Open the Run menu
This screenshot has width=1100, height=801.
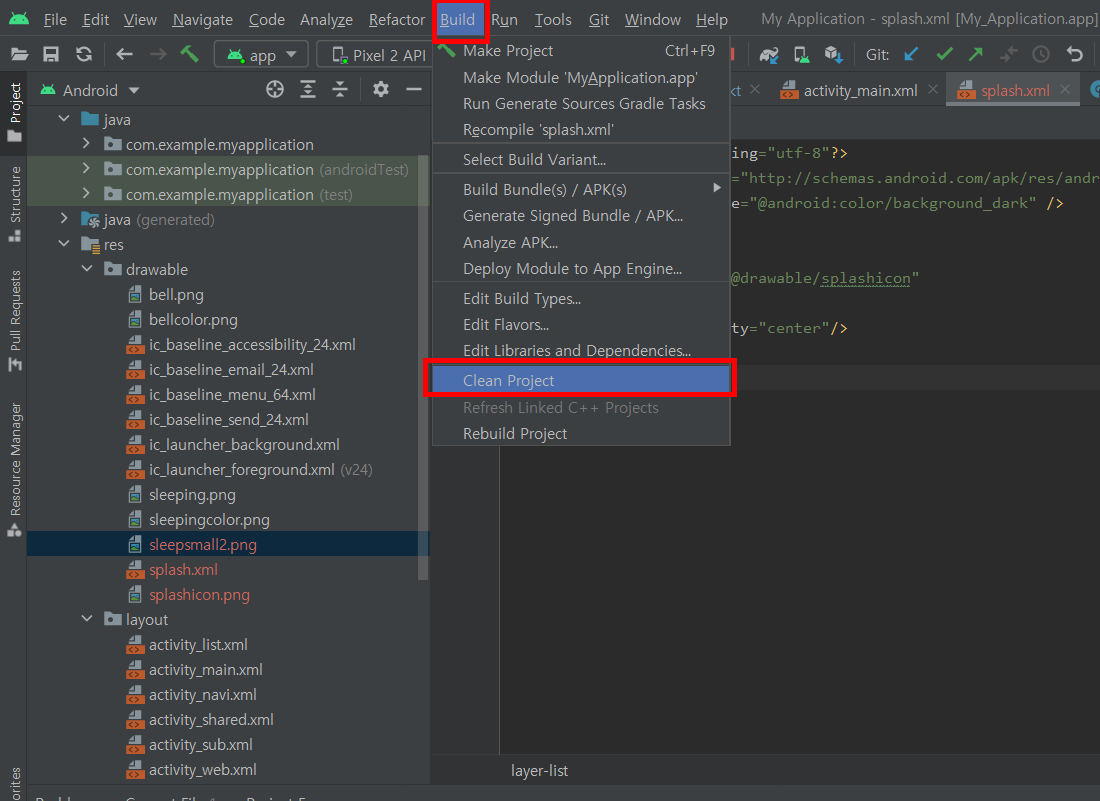504,20
